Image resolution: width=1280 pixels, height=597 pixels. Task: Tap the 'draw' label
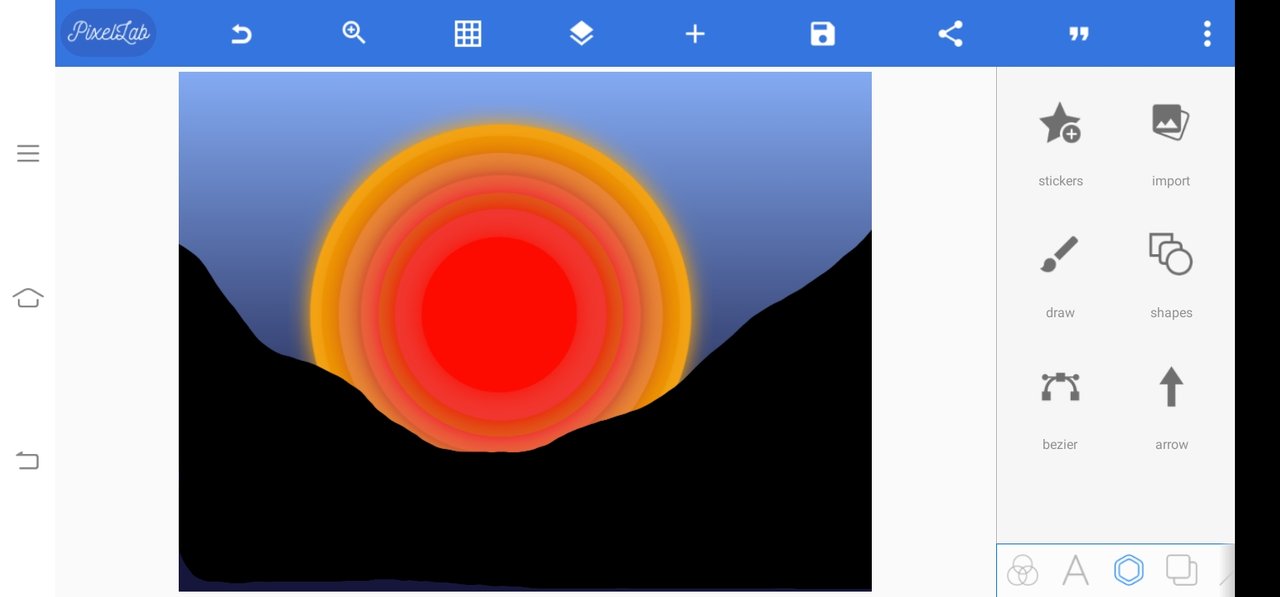coord(1060,313)
